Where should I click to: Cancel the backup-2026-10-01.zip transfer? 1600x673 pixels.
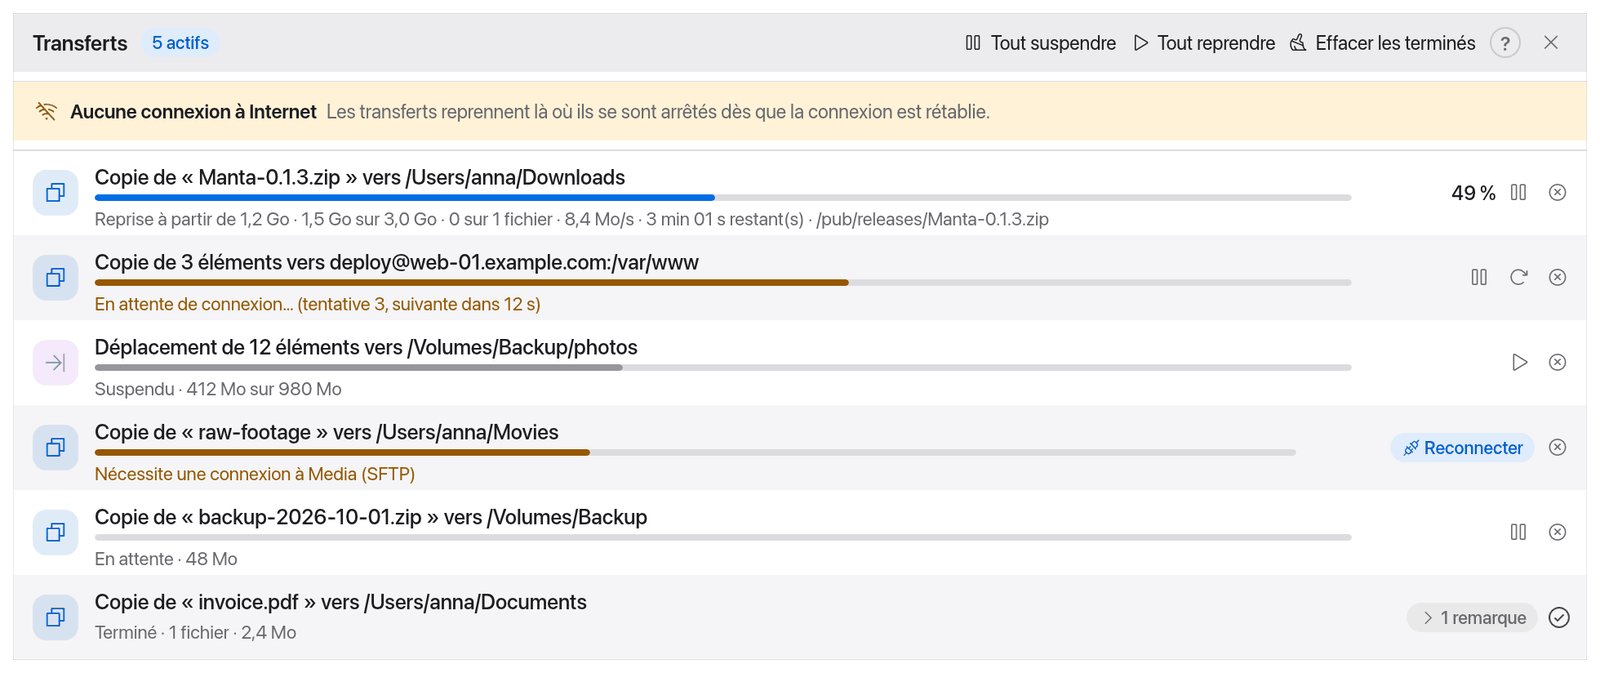[x=1557, y=533]
